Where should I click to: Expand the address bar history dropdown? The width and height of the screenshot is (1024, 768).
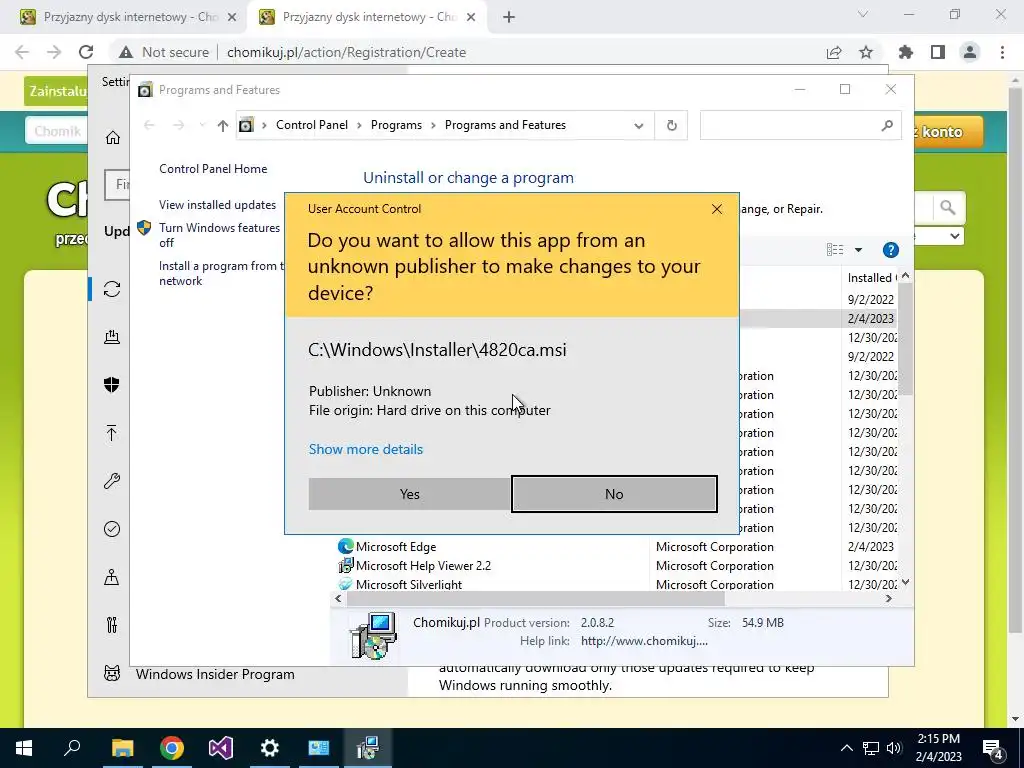point(639,125)
